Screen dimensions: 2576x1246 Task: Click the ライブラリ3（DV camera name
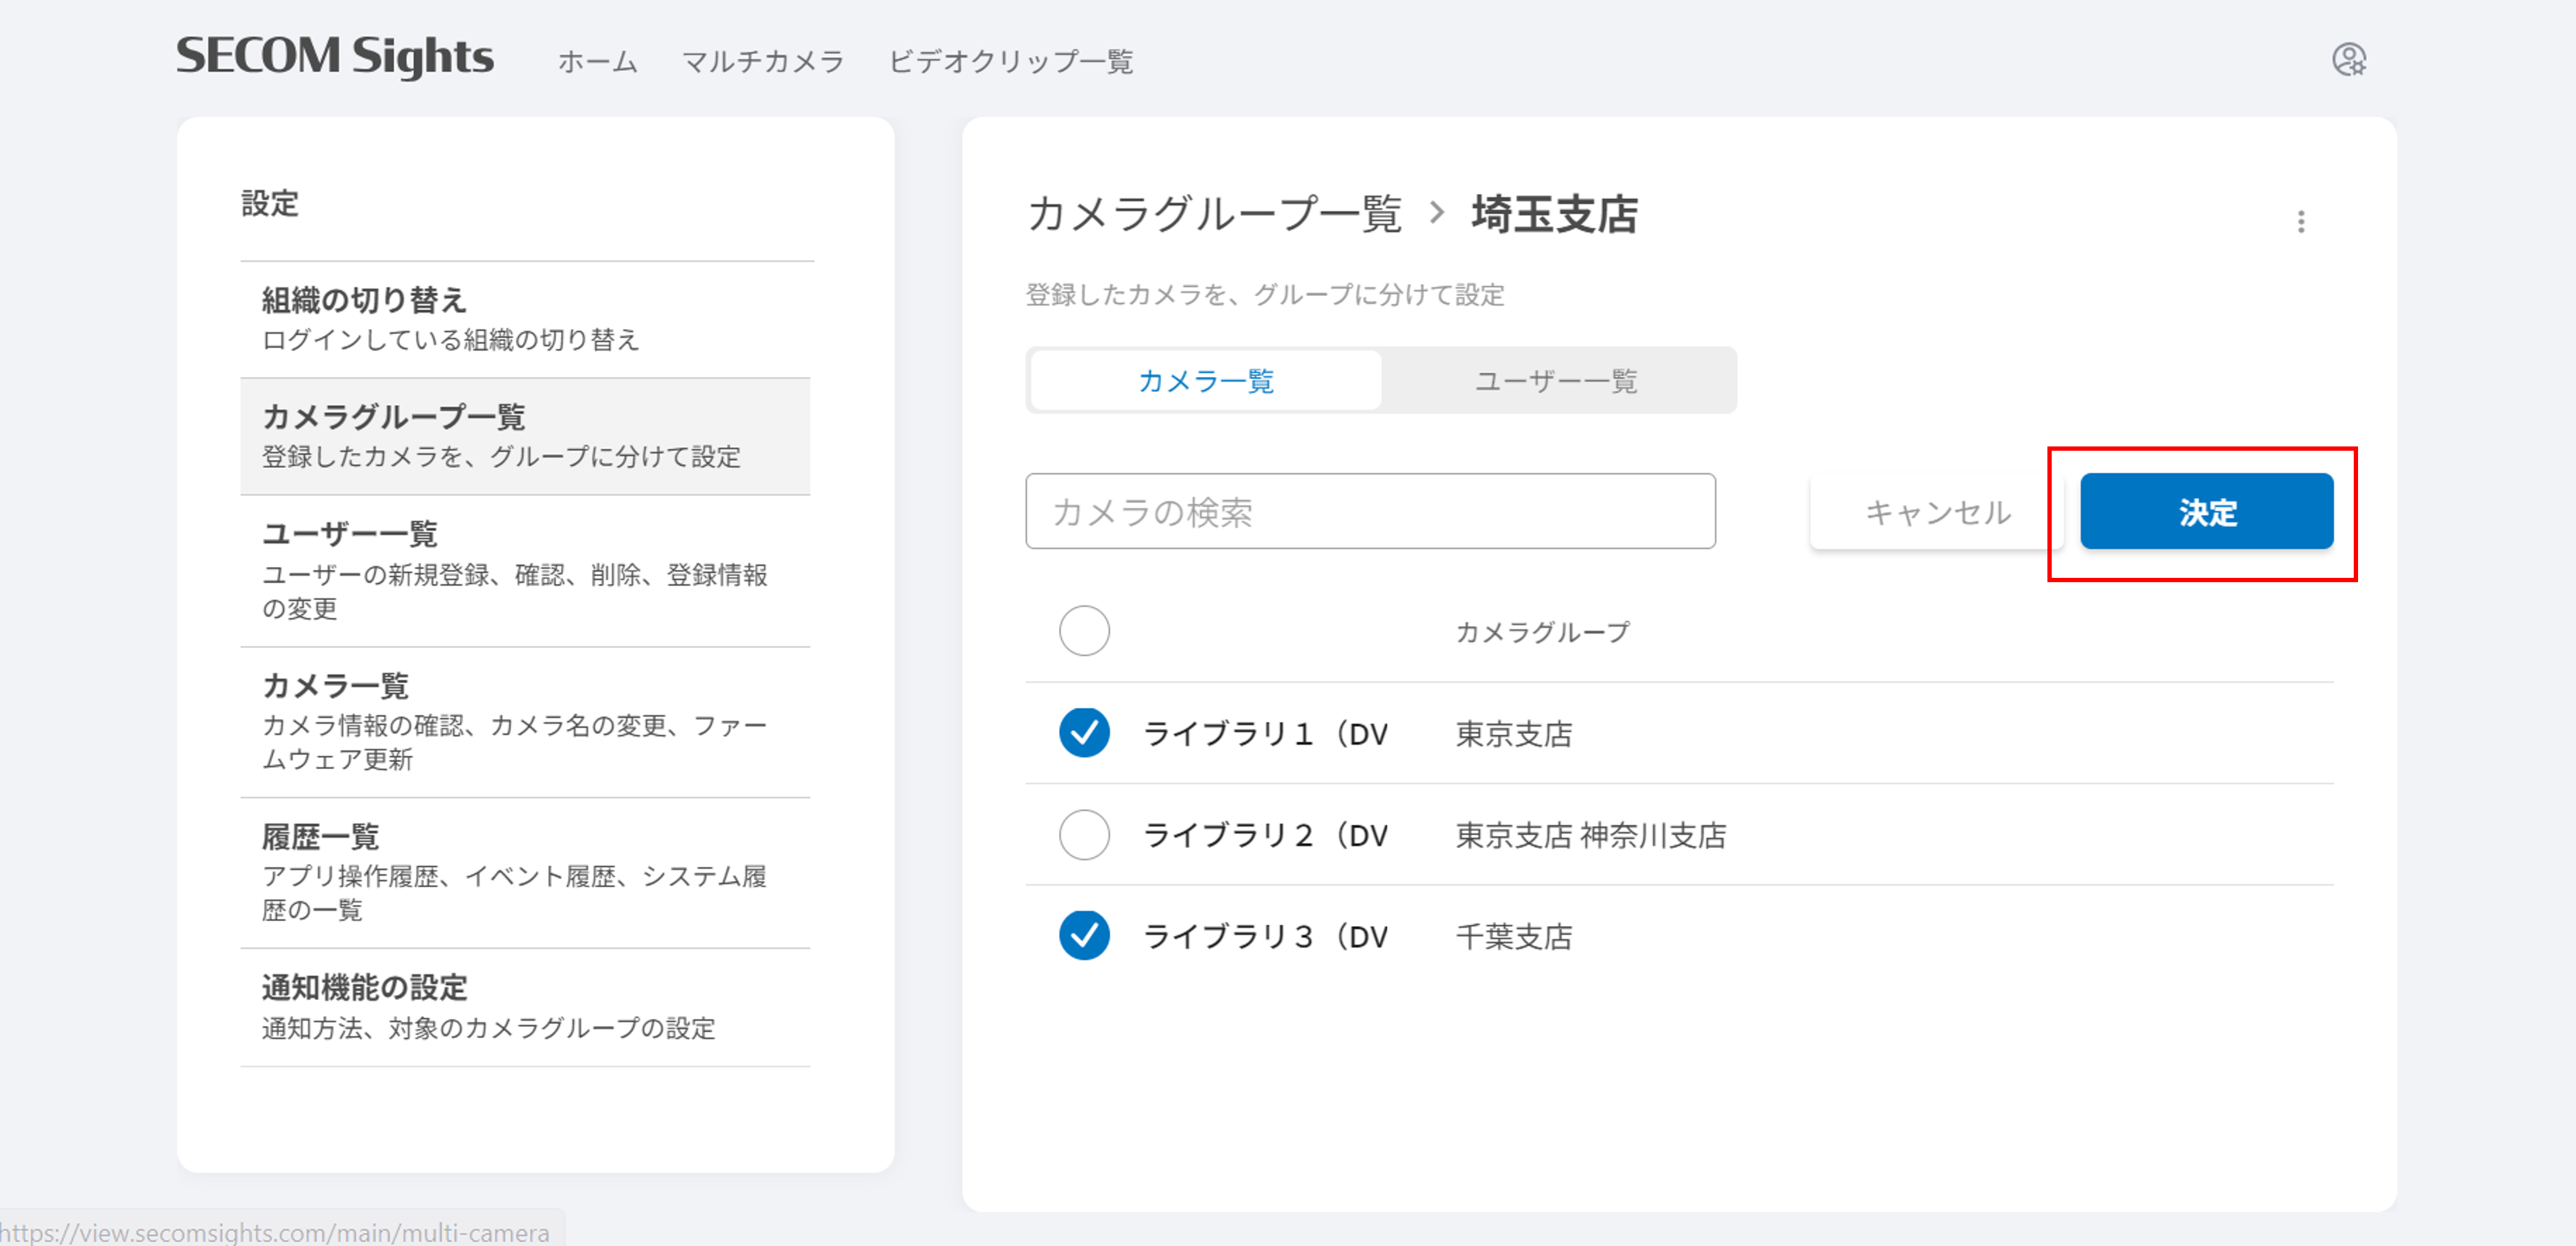(1266, 936)
